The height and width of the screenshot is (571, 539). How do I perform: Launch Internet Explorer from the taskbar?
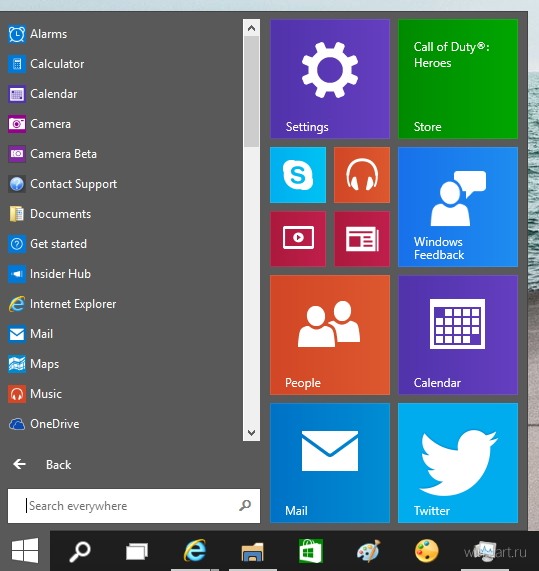click(195, 551)
